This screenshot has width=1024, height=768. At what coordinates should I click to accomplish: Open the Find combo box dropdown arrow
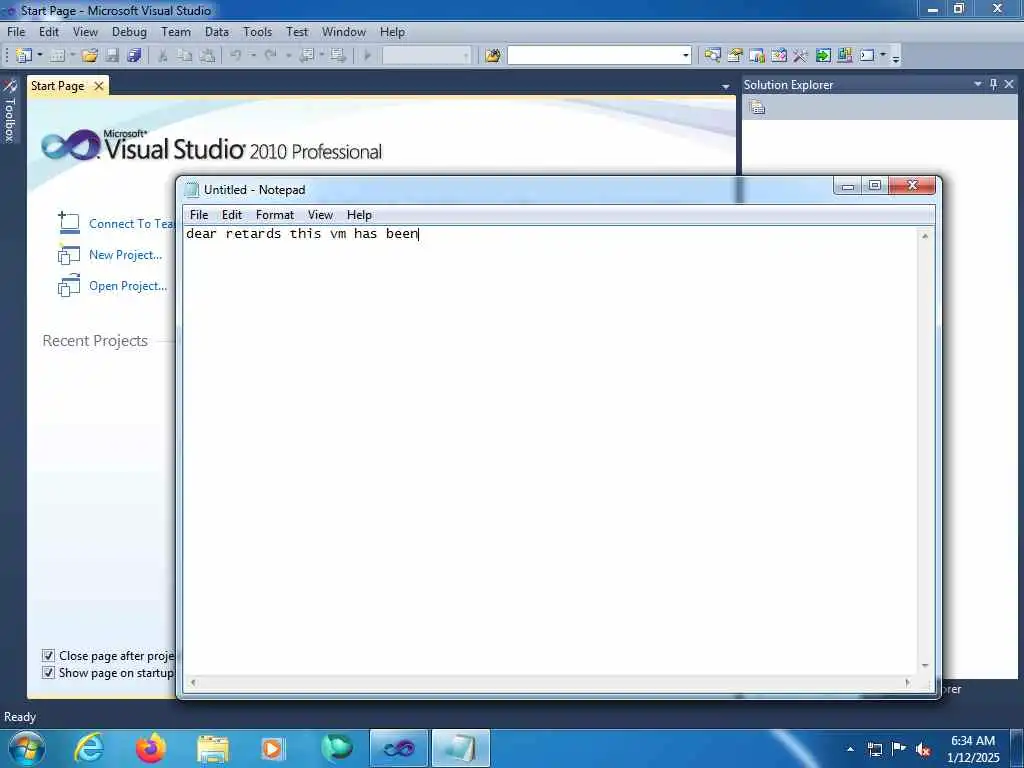pyautogui.click(x=685, y=56)
